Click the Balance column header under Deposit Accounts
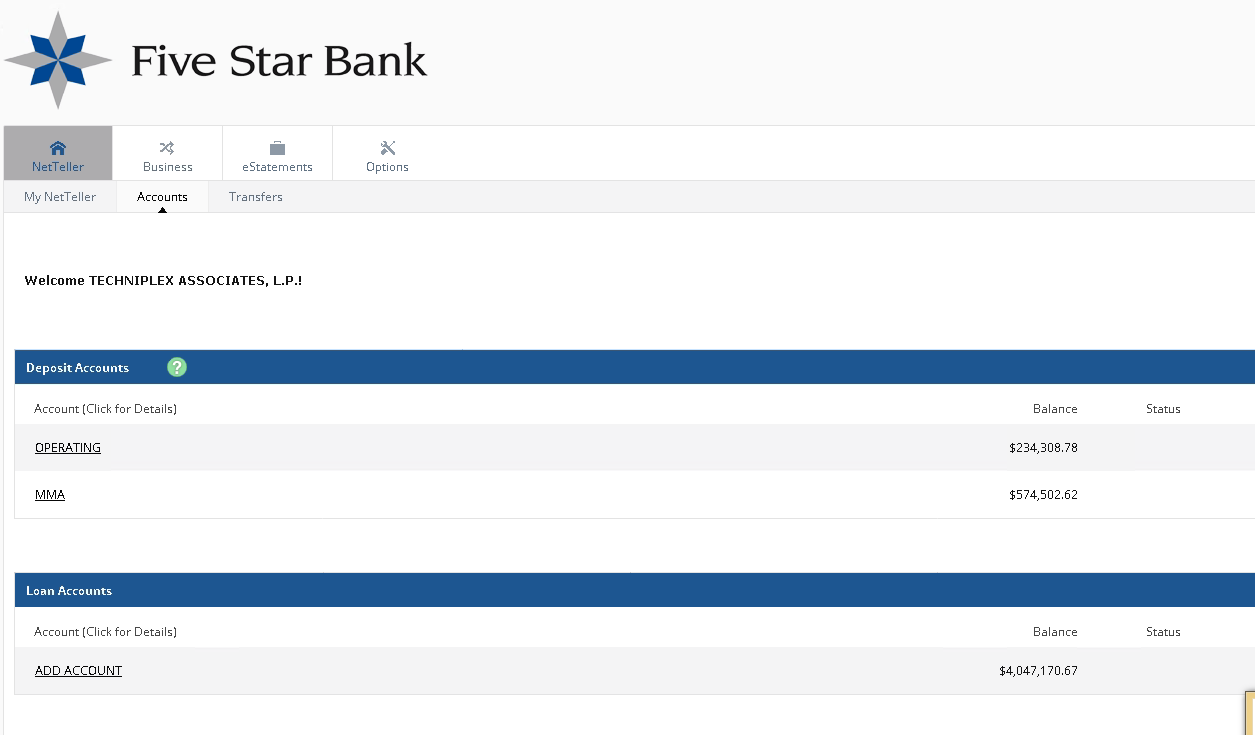Screen dimensions: 1255x735 1055,409
